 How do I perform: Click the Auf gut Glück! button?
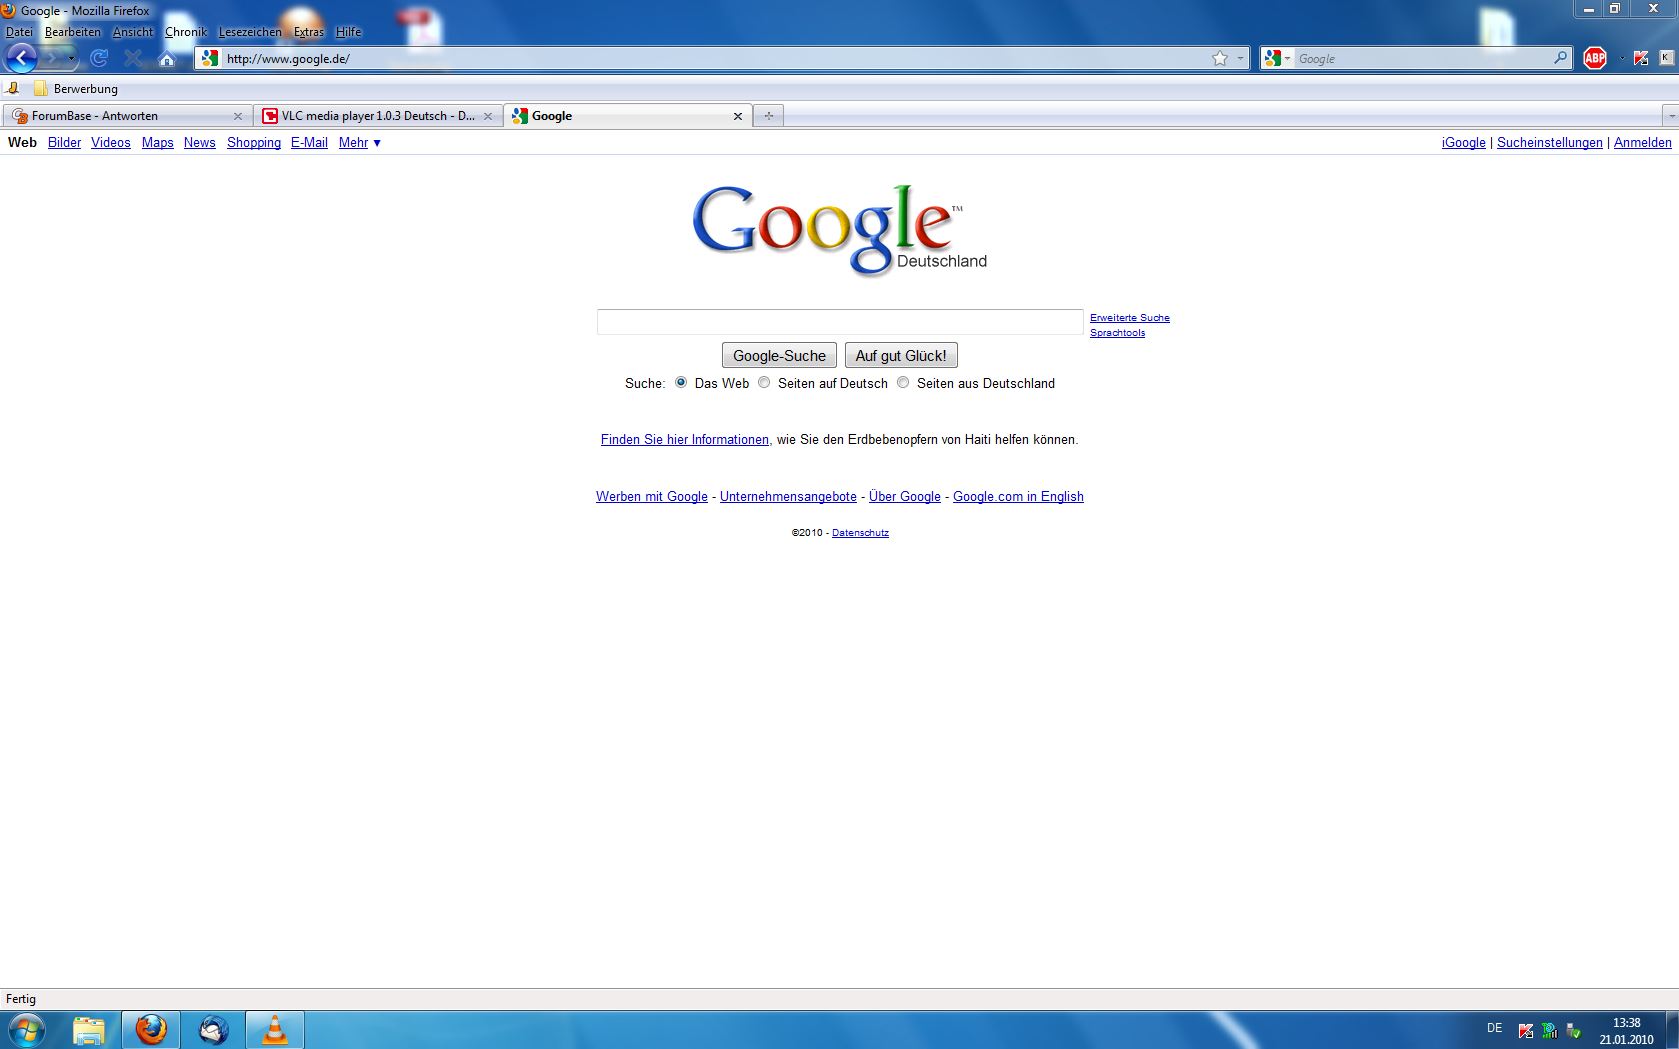(900, 355)
